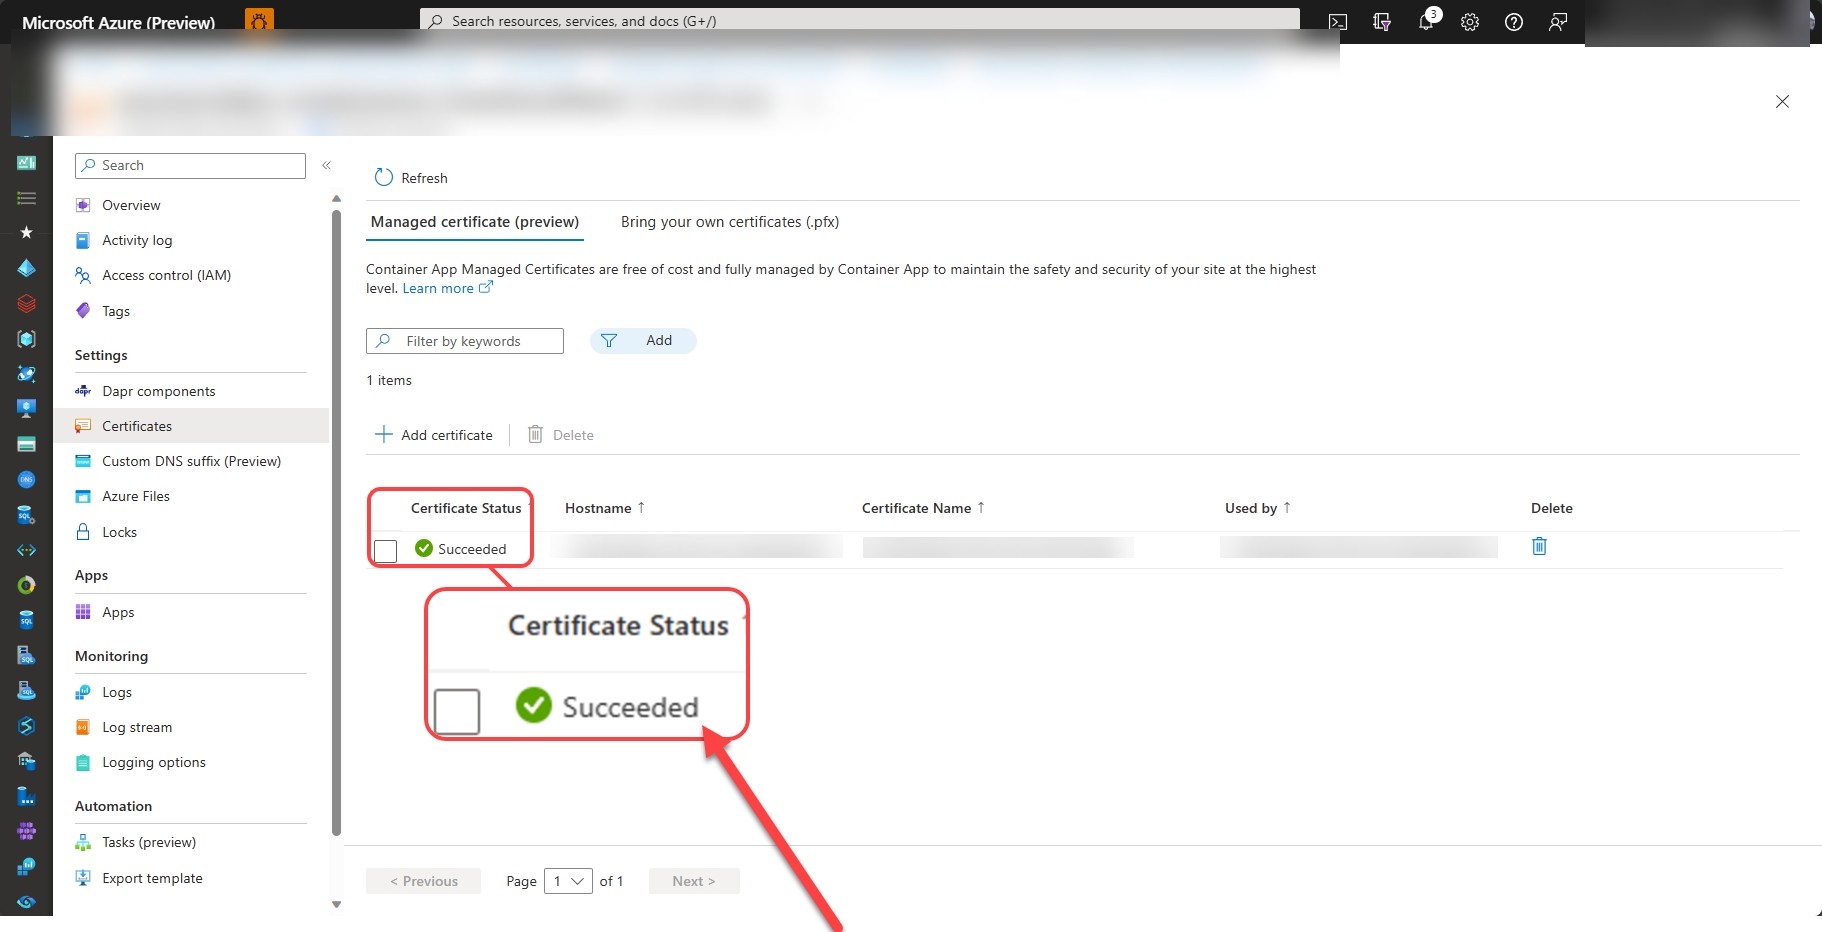
Task: Click the Add certificate button
Action: pyautogui.click(x=433, y=434)
